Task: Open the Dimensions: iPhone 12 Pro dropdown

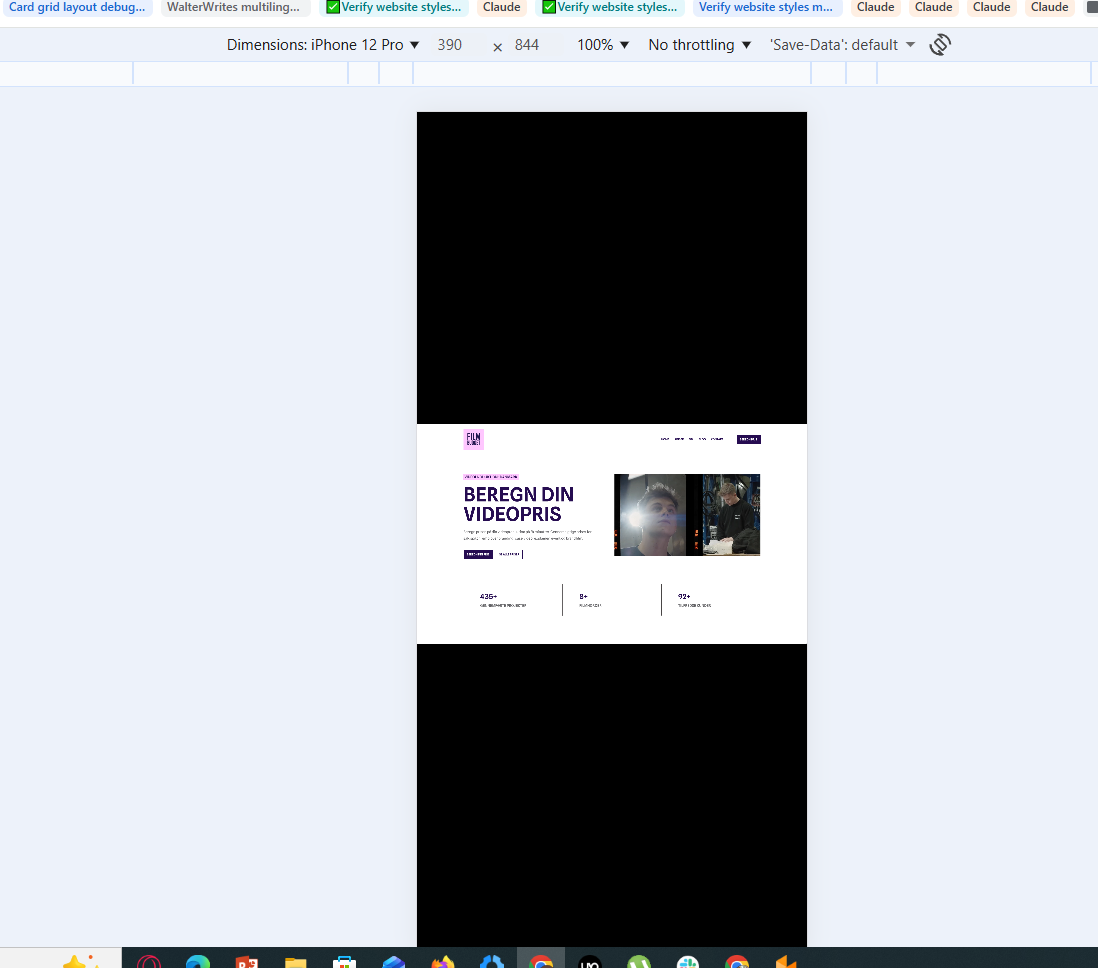Action: 323,45
